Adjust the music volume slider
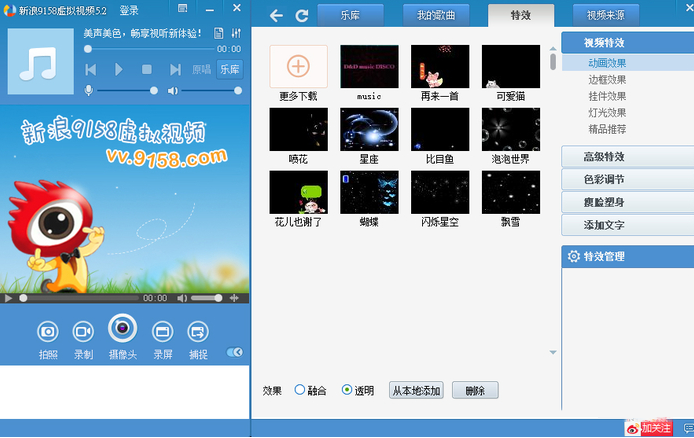694x438 pixels. [x=211, y=91]
